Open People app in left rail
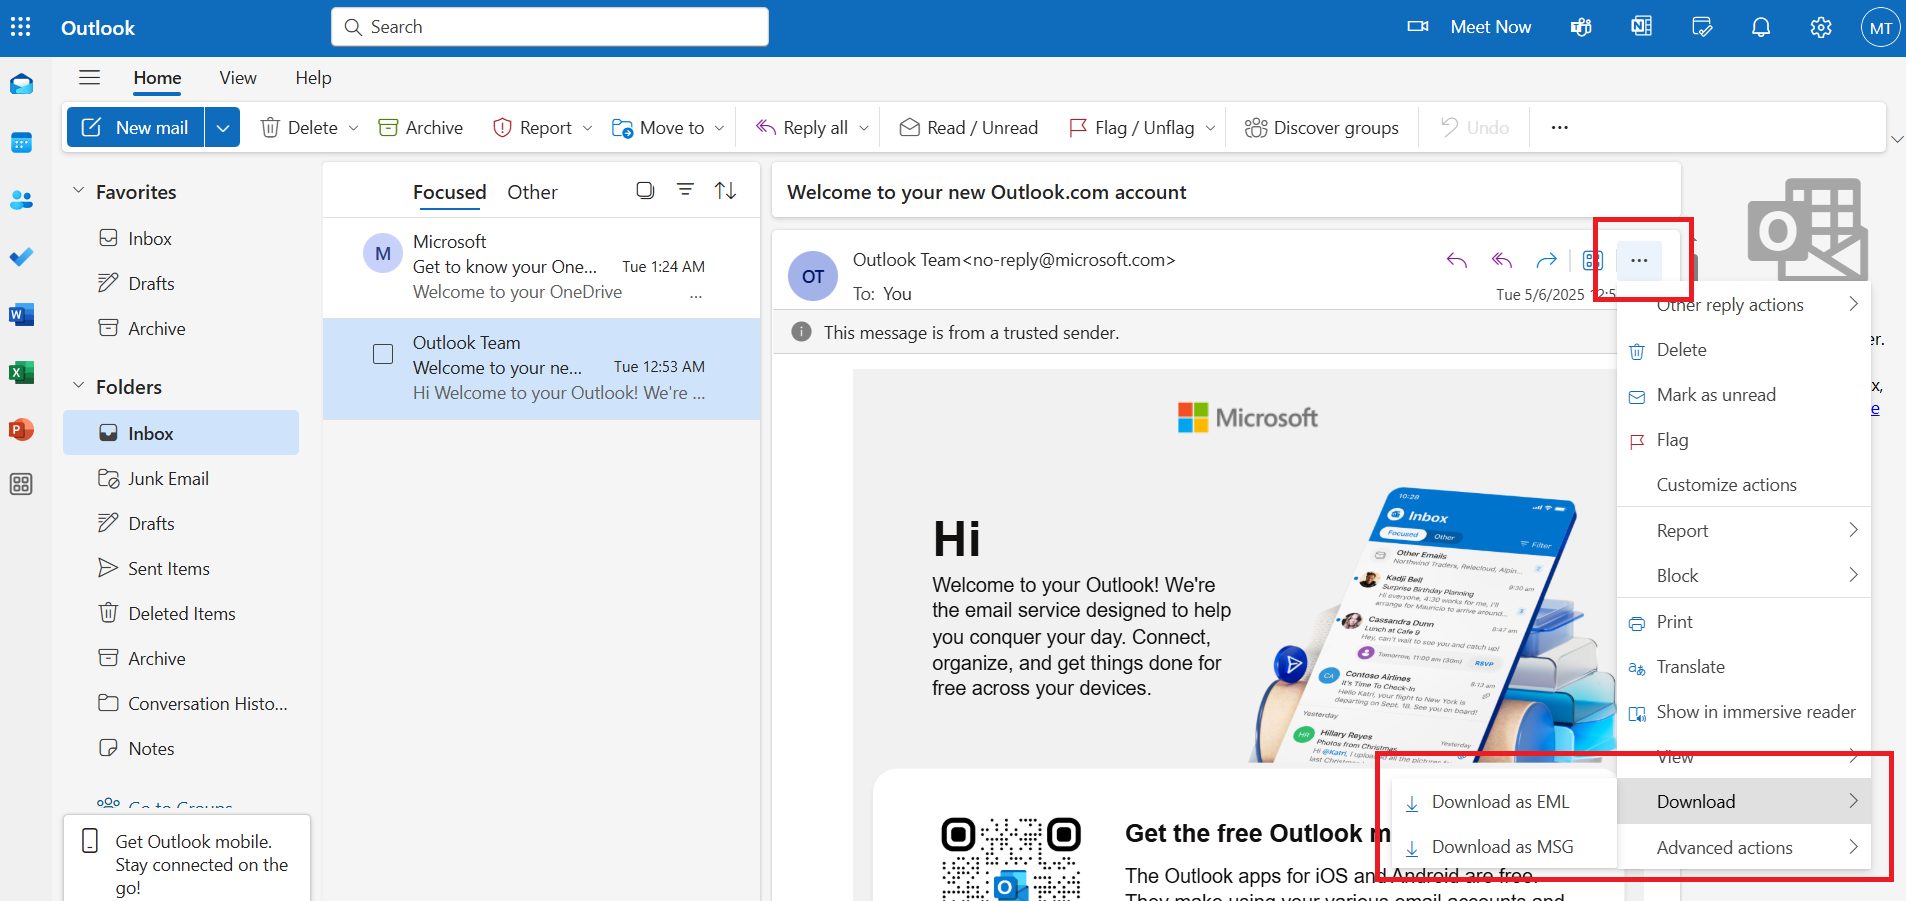This screenshot has height=901, width=1906. click(x=21, y=200)
